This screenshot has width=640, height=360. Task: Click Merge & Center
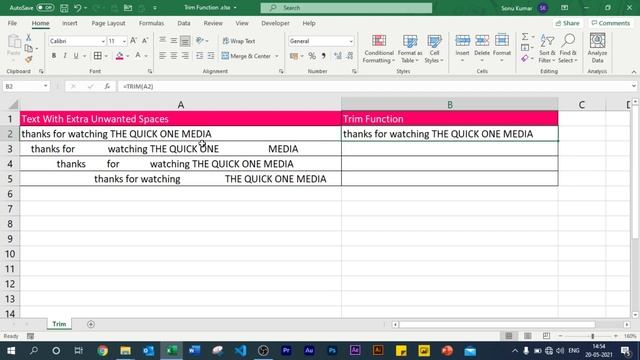pos(246,56)
